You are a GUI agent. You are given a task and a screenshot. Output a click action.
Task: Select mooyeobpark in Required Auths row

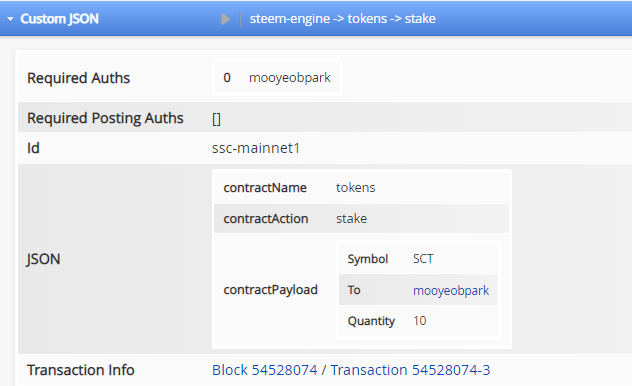290,77
